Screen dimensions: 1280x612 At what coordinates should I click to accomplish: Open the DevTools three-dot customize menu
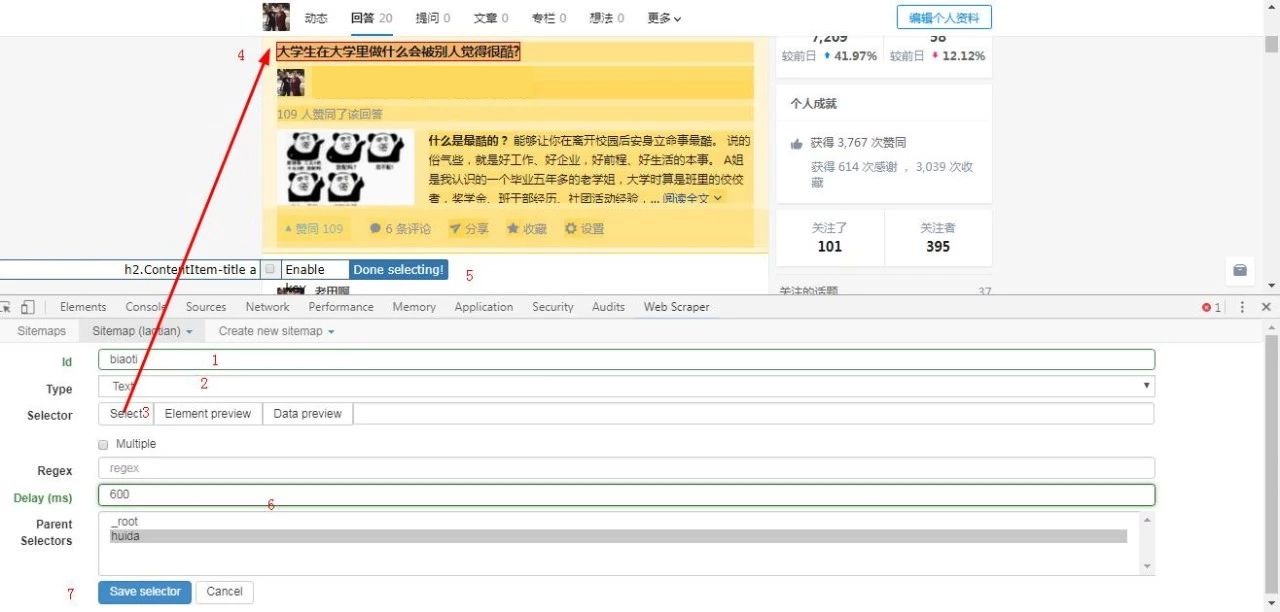1243,307
